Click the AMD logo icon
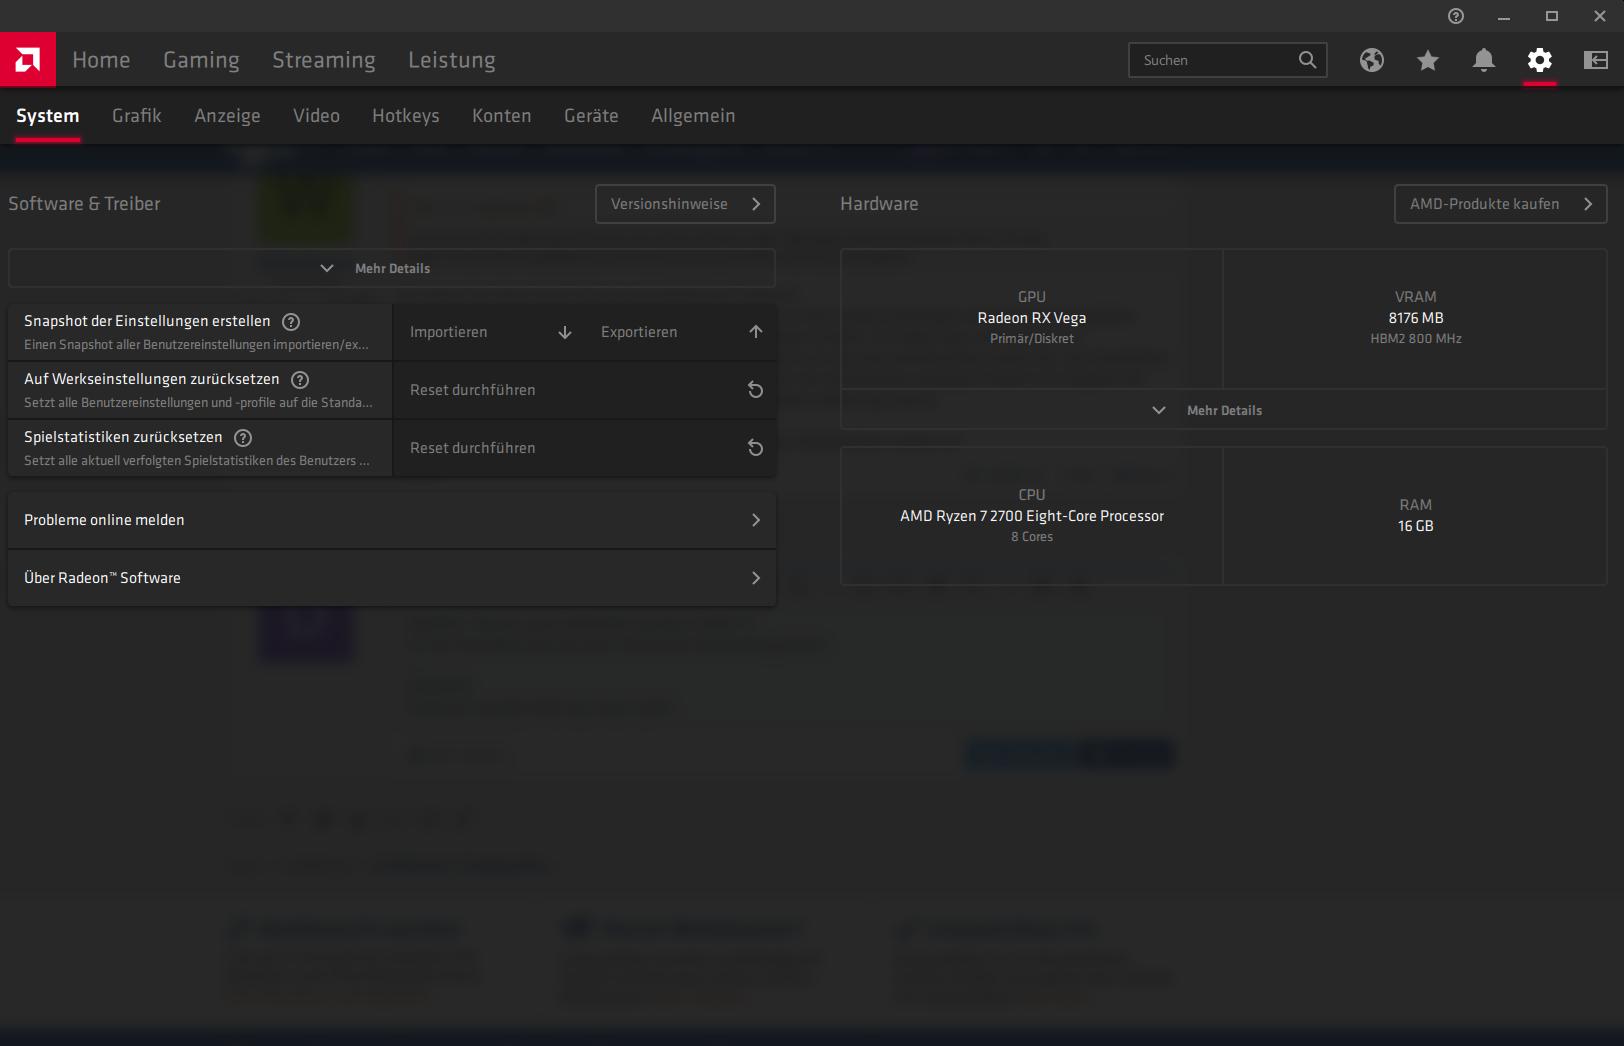The image size is (1624, 1046). pos(28,60)
